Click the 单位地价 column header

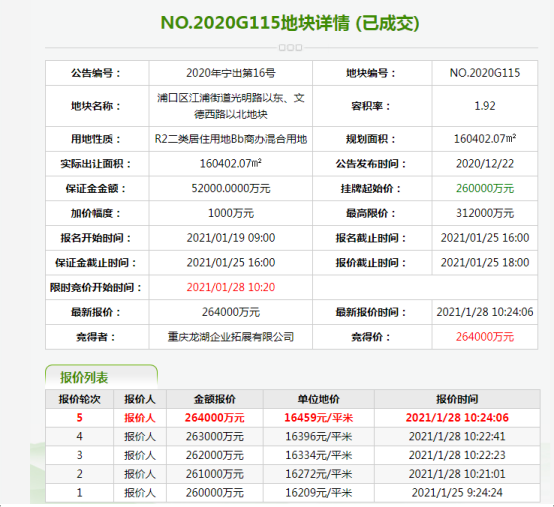click(x=319, y=399)
